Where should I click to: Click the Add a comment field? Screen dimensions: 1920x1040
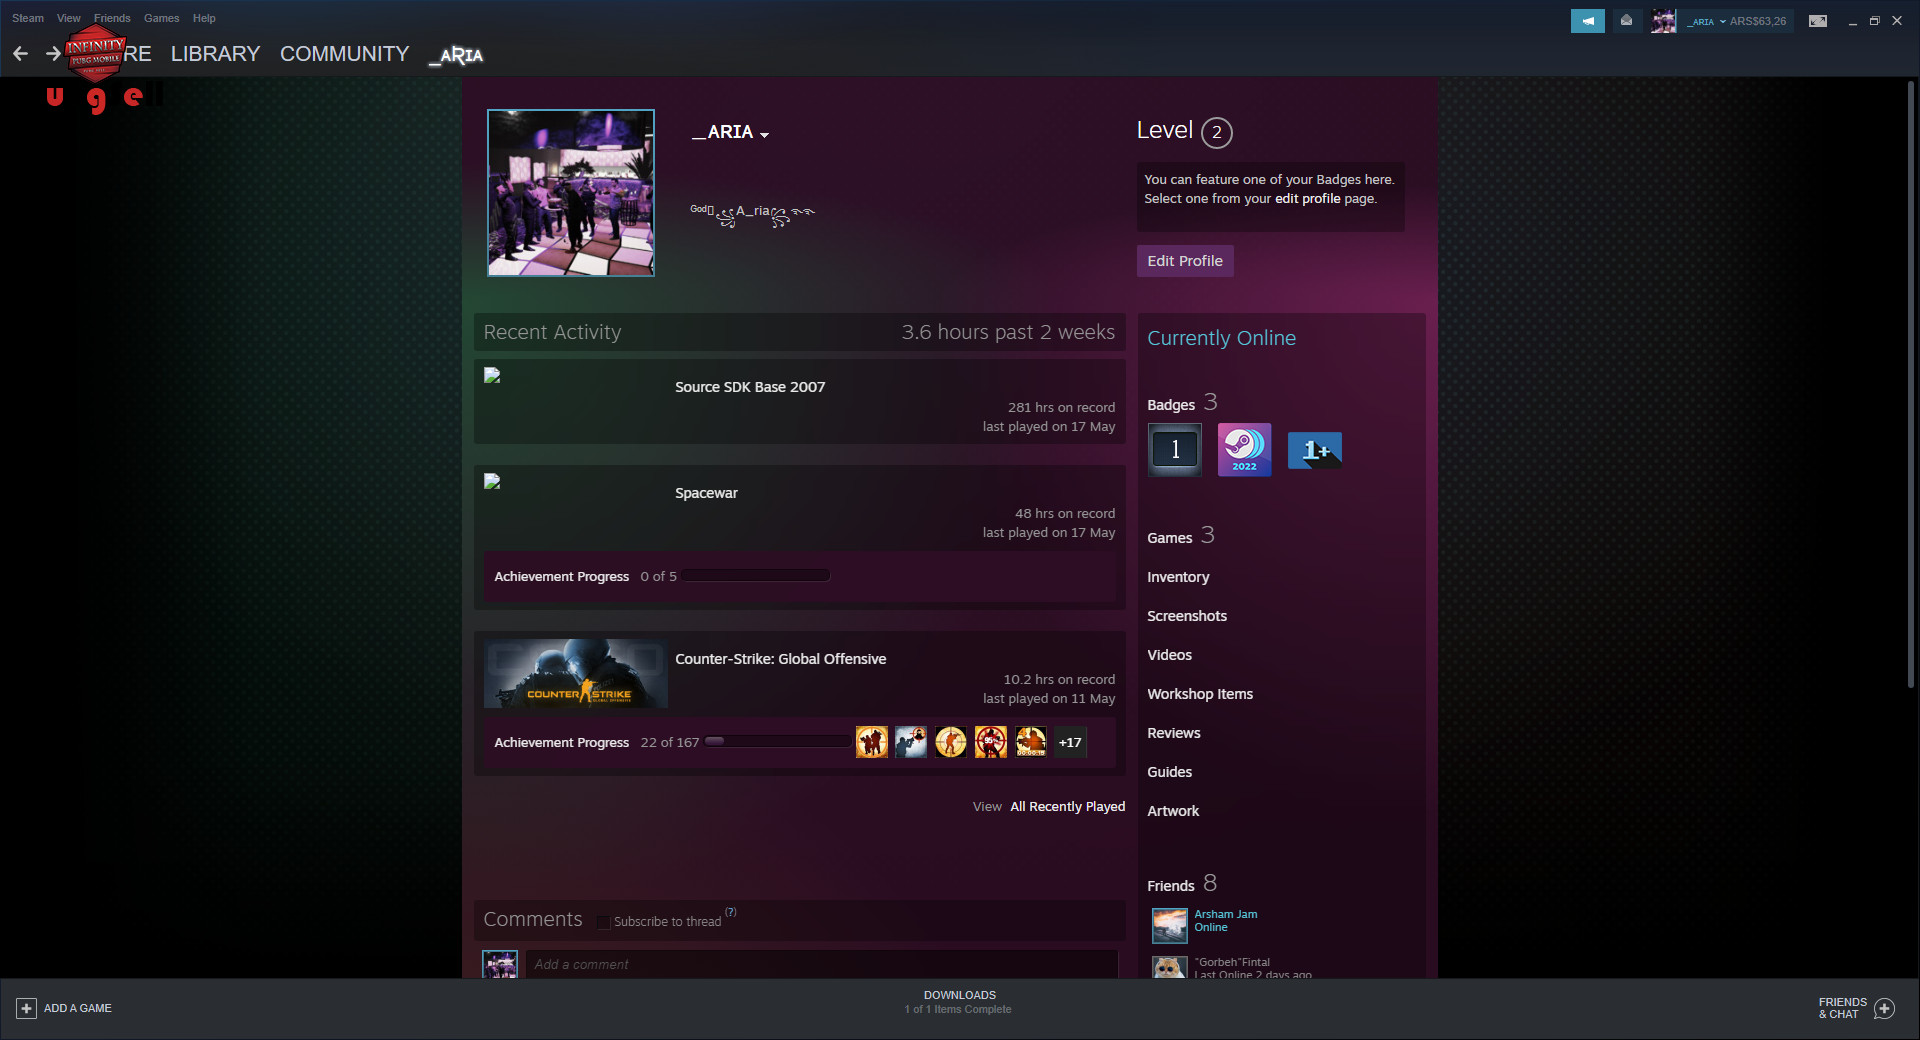point(820,964)
